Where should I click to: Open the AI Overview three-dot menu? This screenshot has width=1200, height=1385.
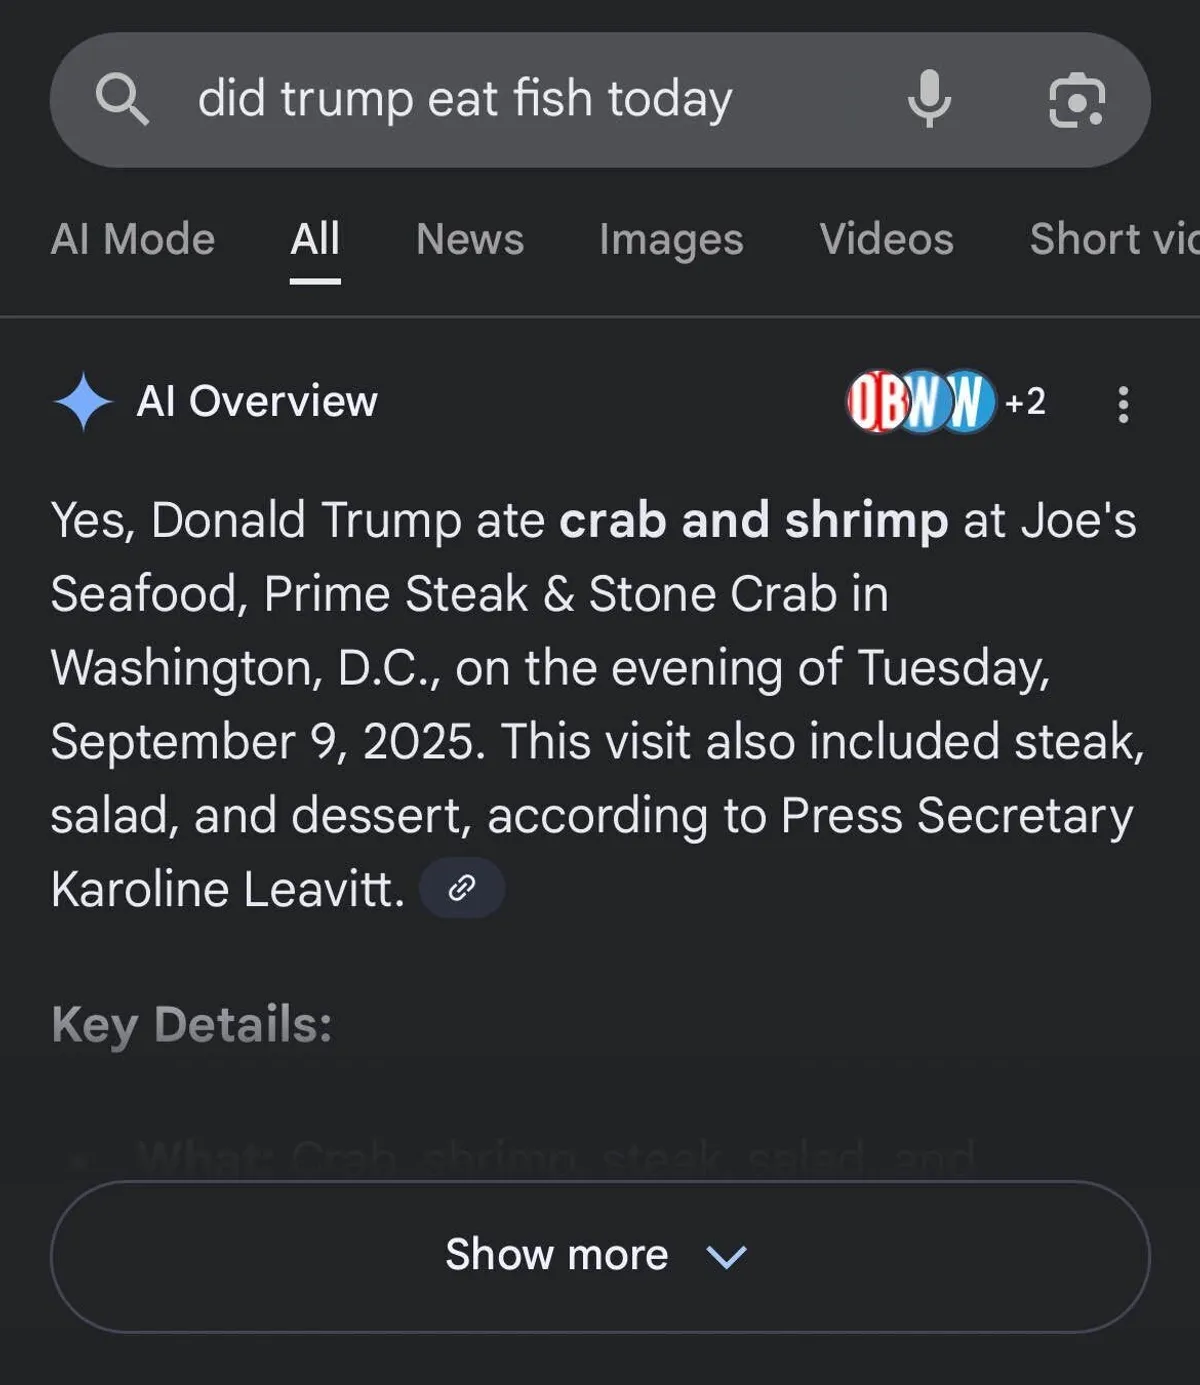pyautogui.click(x=1123, y=404)
